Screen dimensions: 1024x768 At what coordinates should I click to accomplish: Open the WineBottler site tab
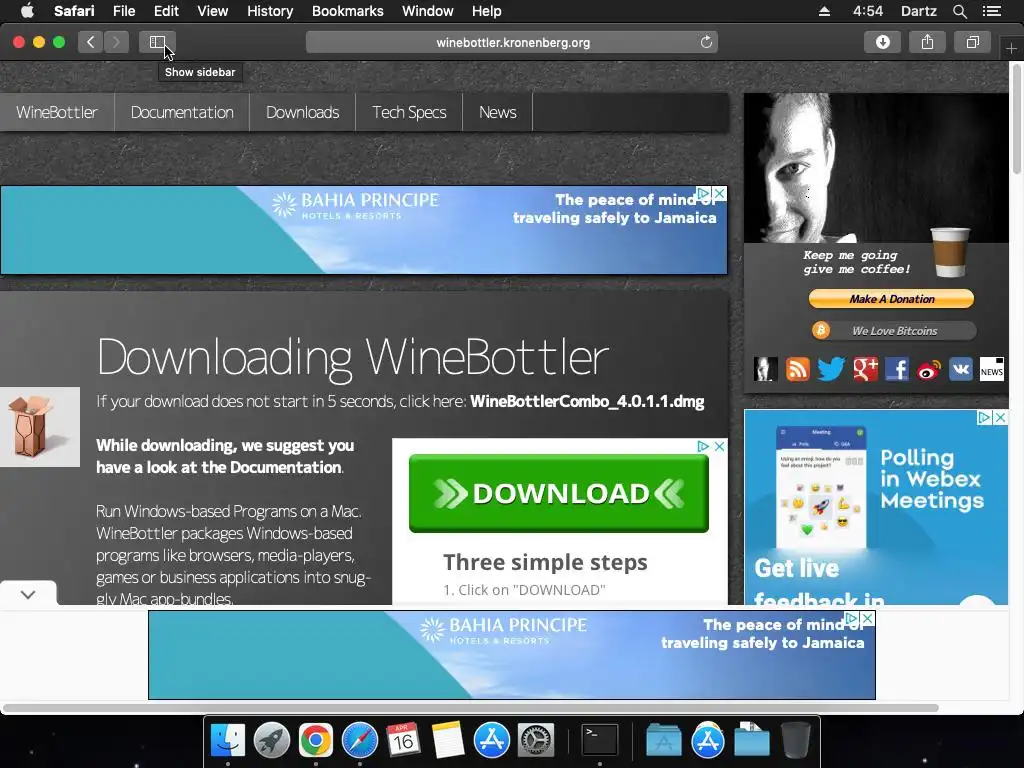57,112
